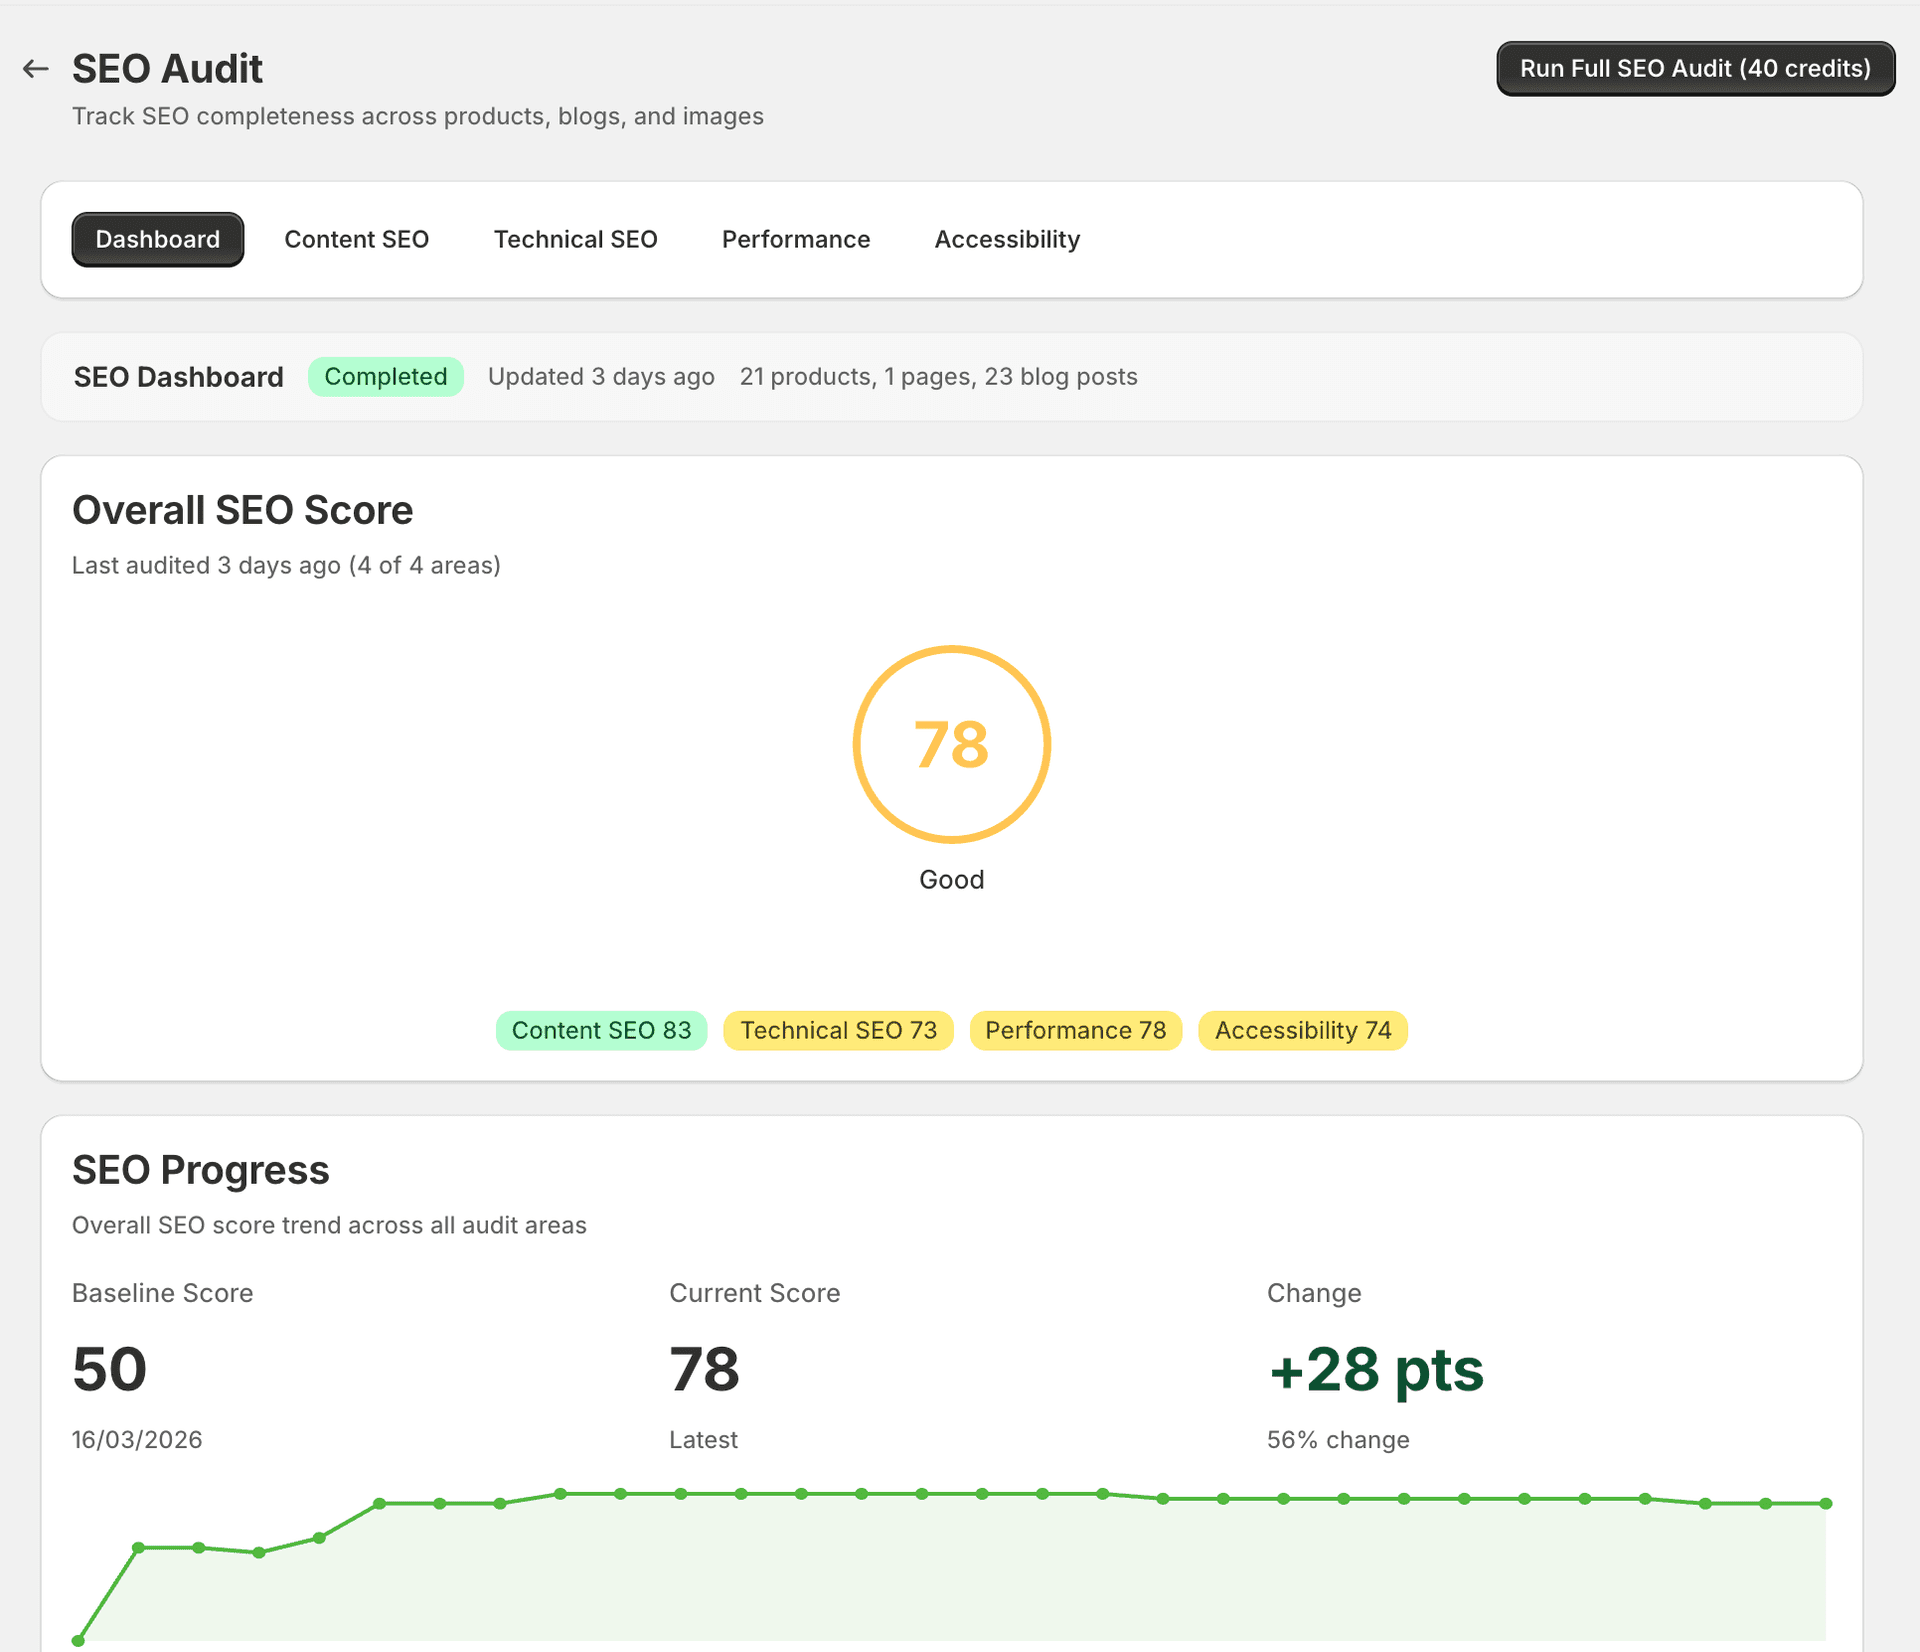The height and width of the screenshot is (1652, 1920).
Task: Click Run Full SEO Audit button
Action: pyautogui.click(x=1695, y=68)
